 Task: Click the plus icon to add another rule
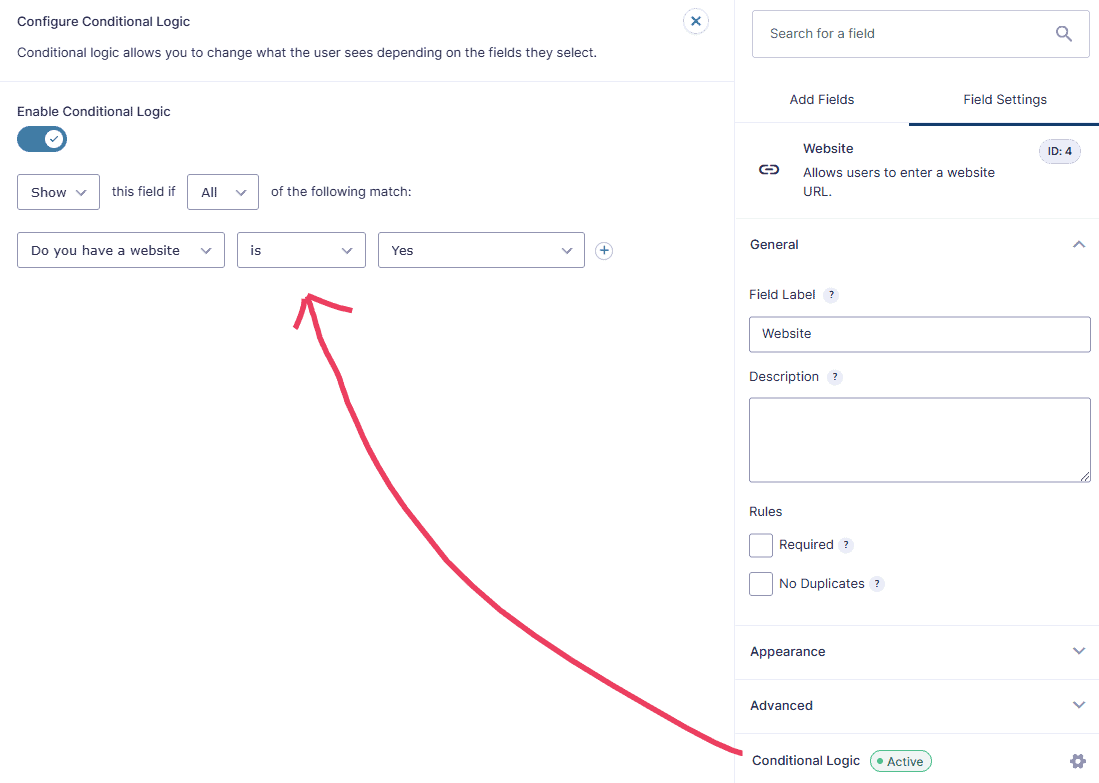603,250
